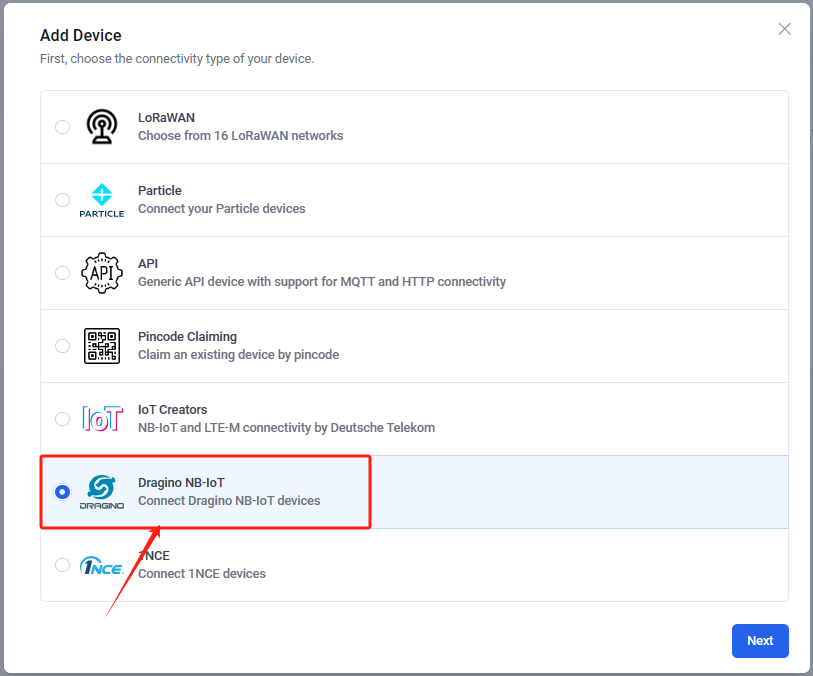Click the 'IoT Creators' title
Viewport: 813px width, 676px height.
[173, 410]
